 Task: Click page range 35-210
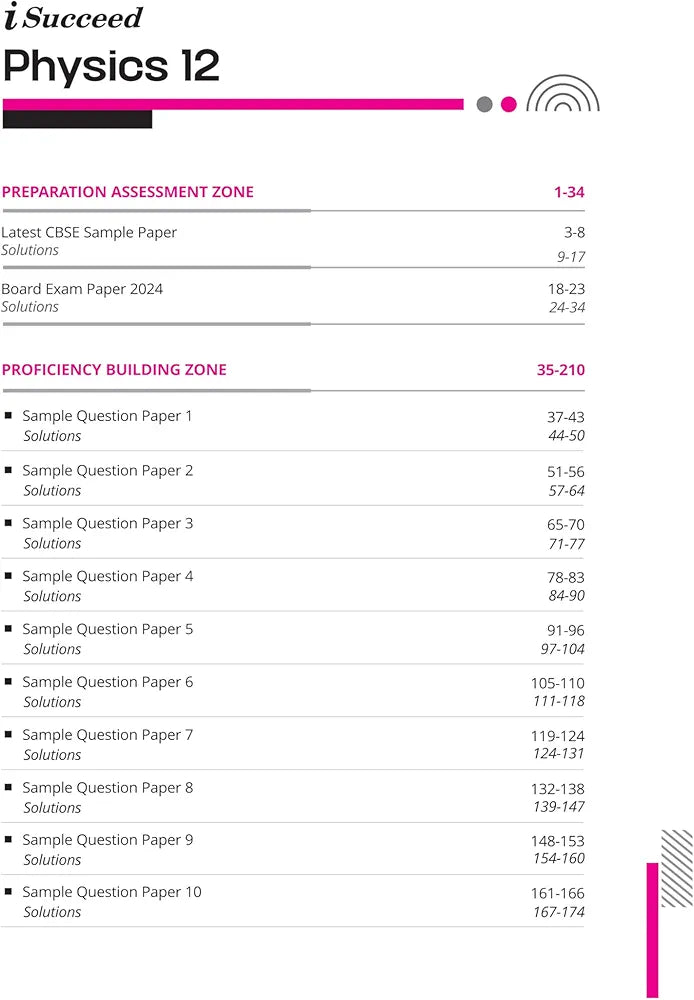(560, 370)
